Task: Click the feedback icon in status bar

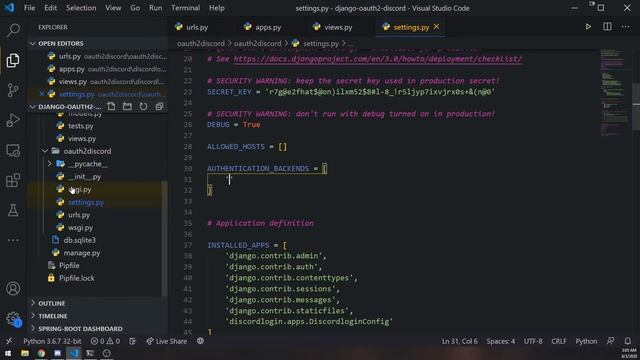Action: coord(611,341)
